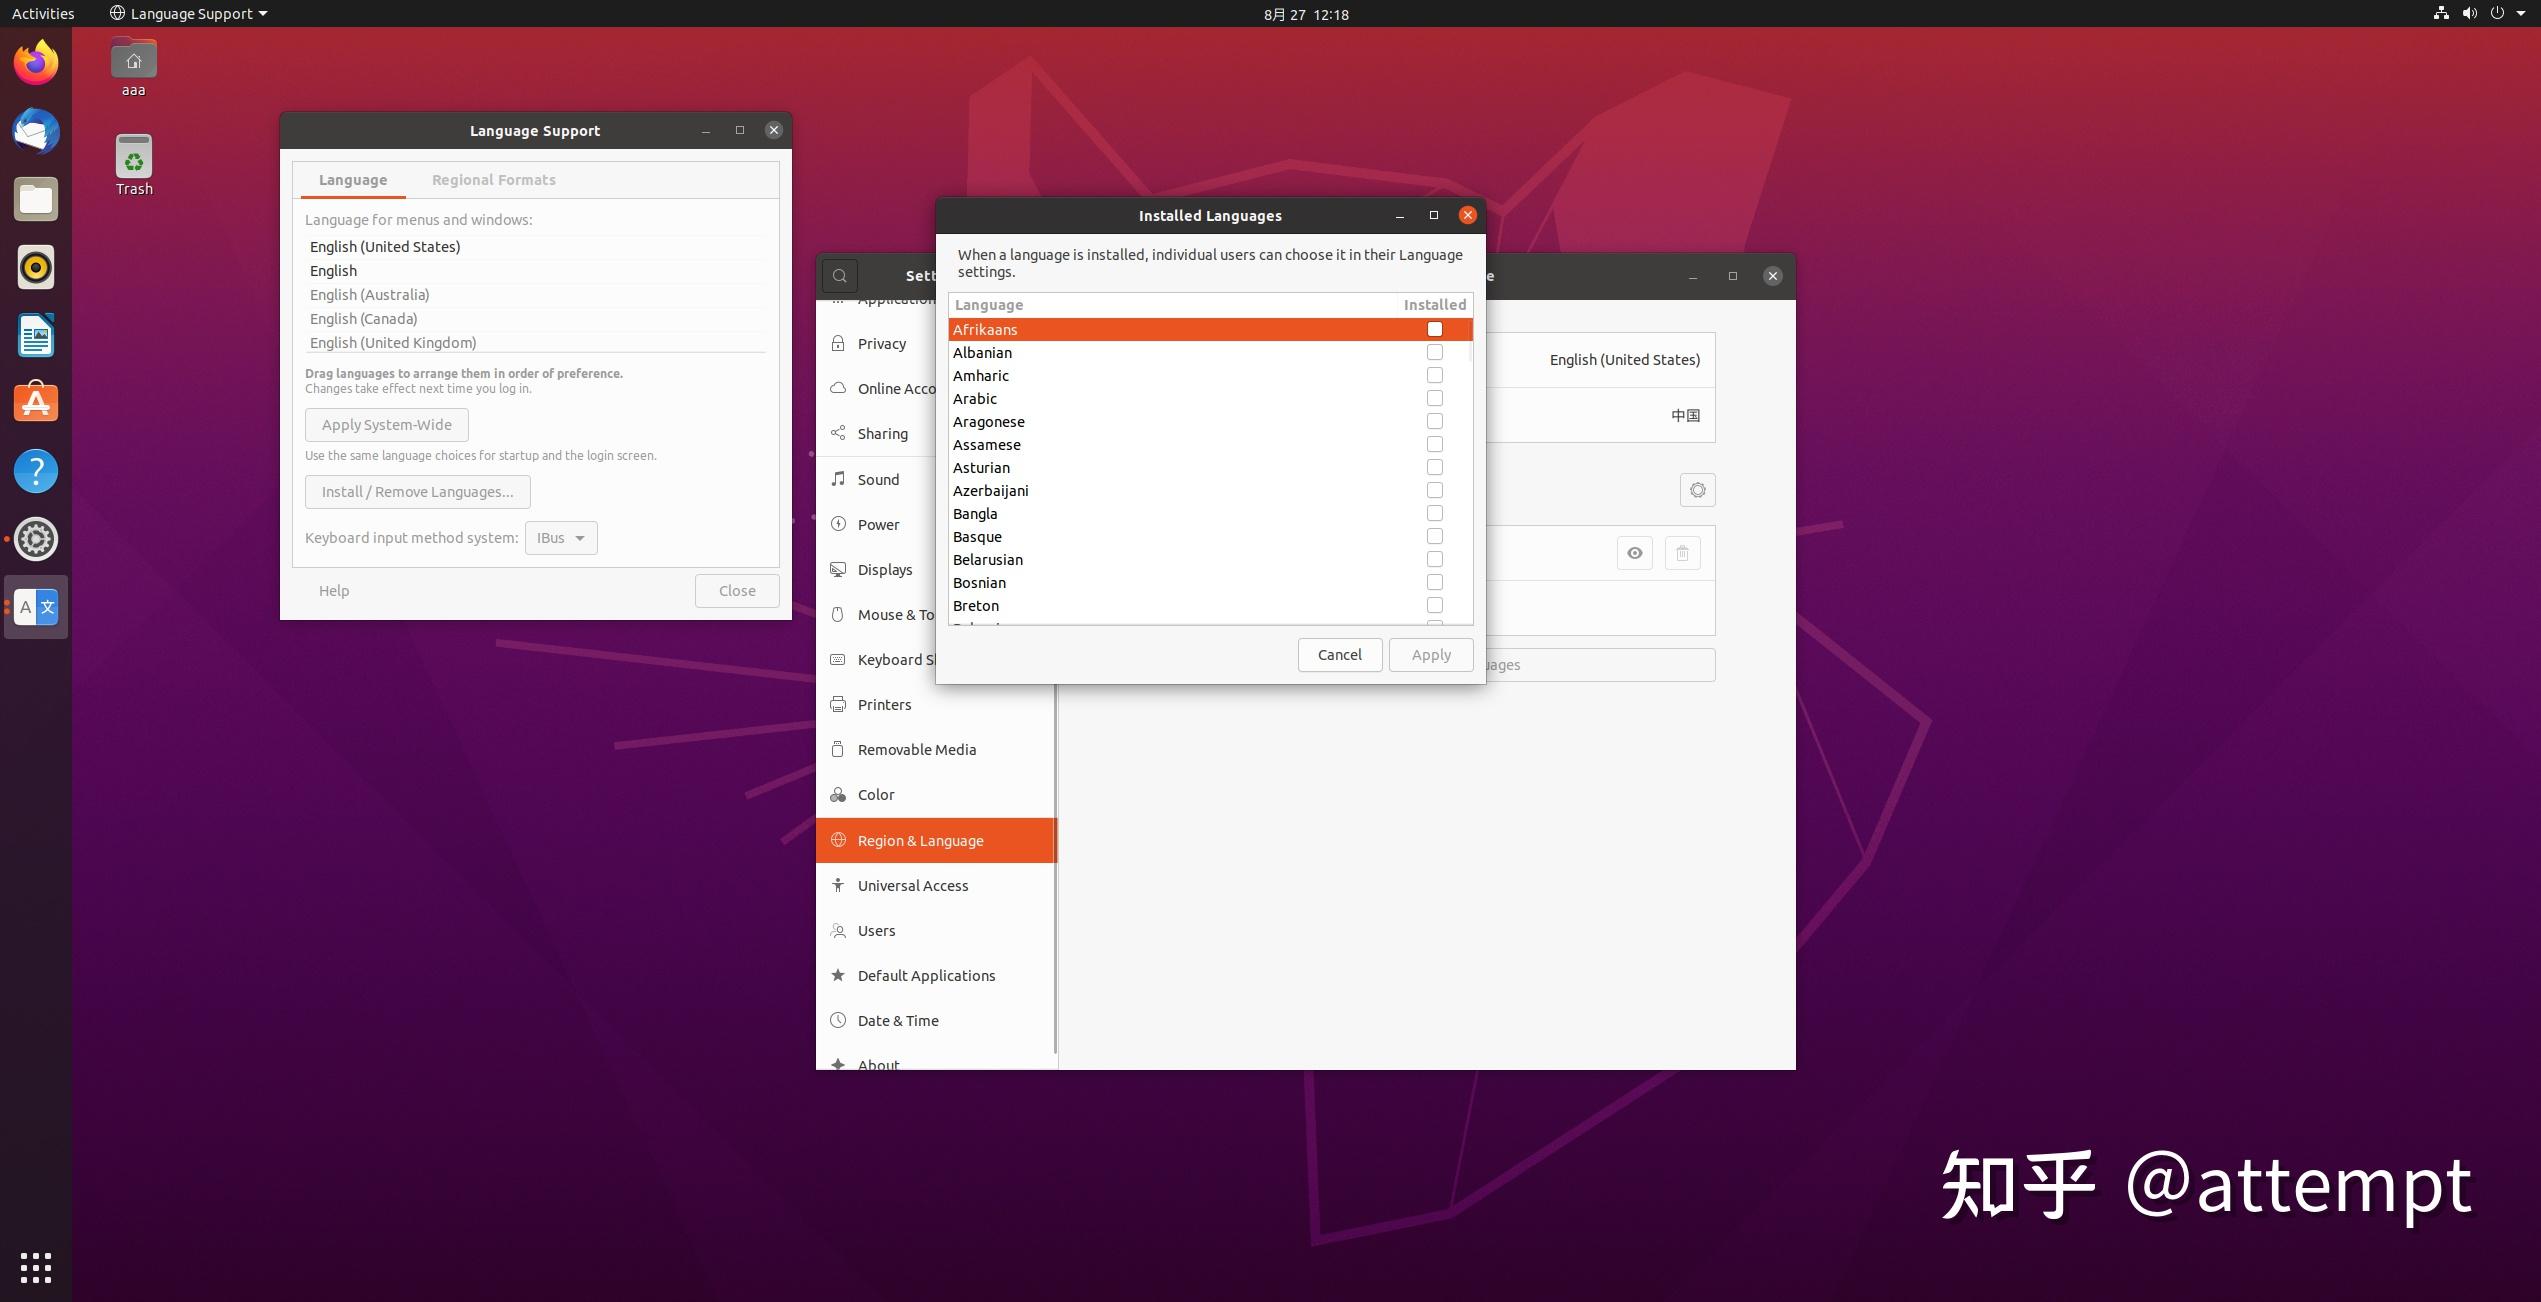Check the Arabic installed checkbox
The height and width of the screenshot is (1302, 2541).
coord(1434,398)
